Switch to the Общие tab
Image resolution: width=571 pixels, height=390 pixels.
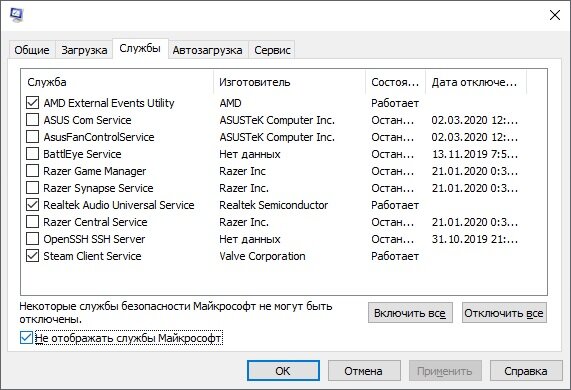click(32, 50)
